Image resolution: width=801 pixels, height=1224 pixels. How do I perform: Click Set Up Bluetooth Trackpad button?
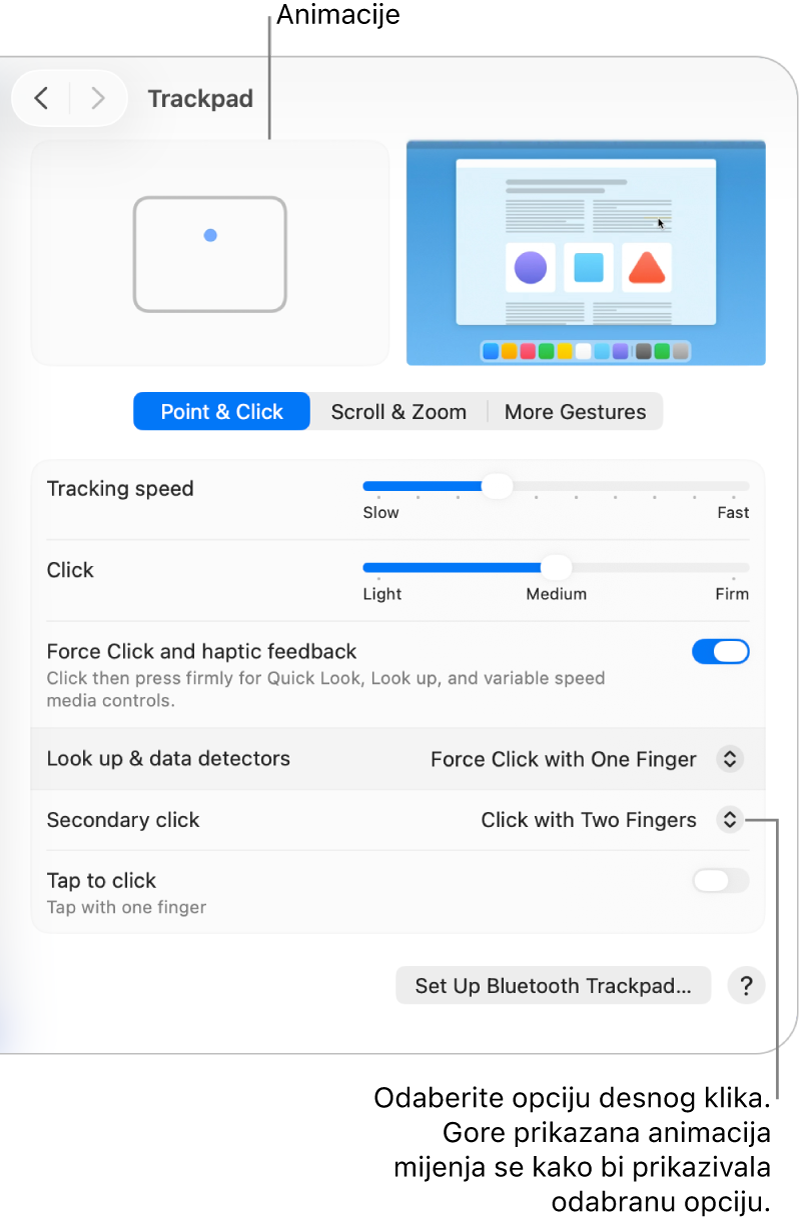[553, 986]
